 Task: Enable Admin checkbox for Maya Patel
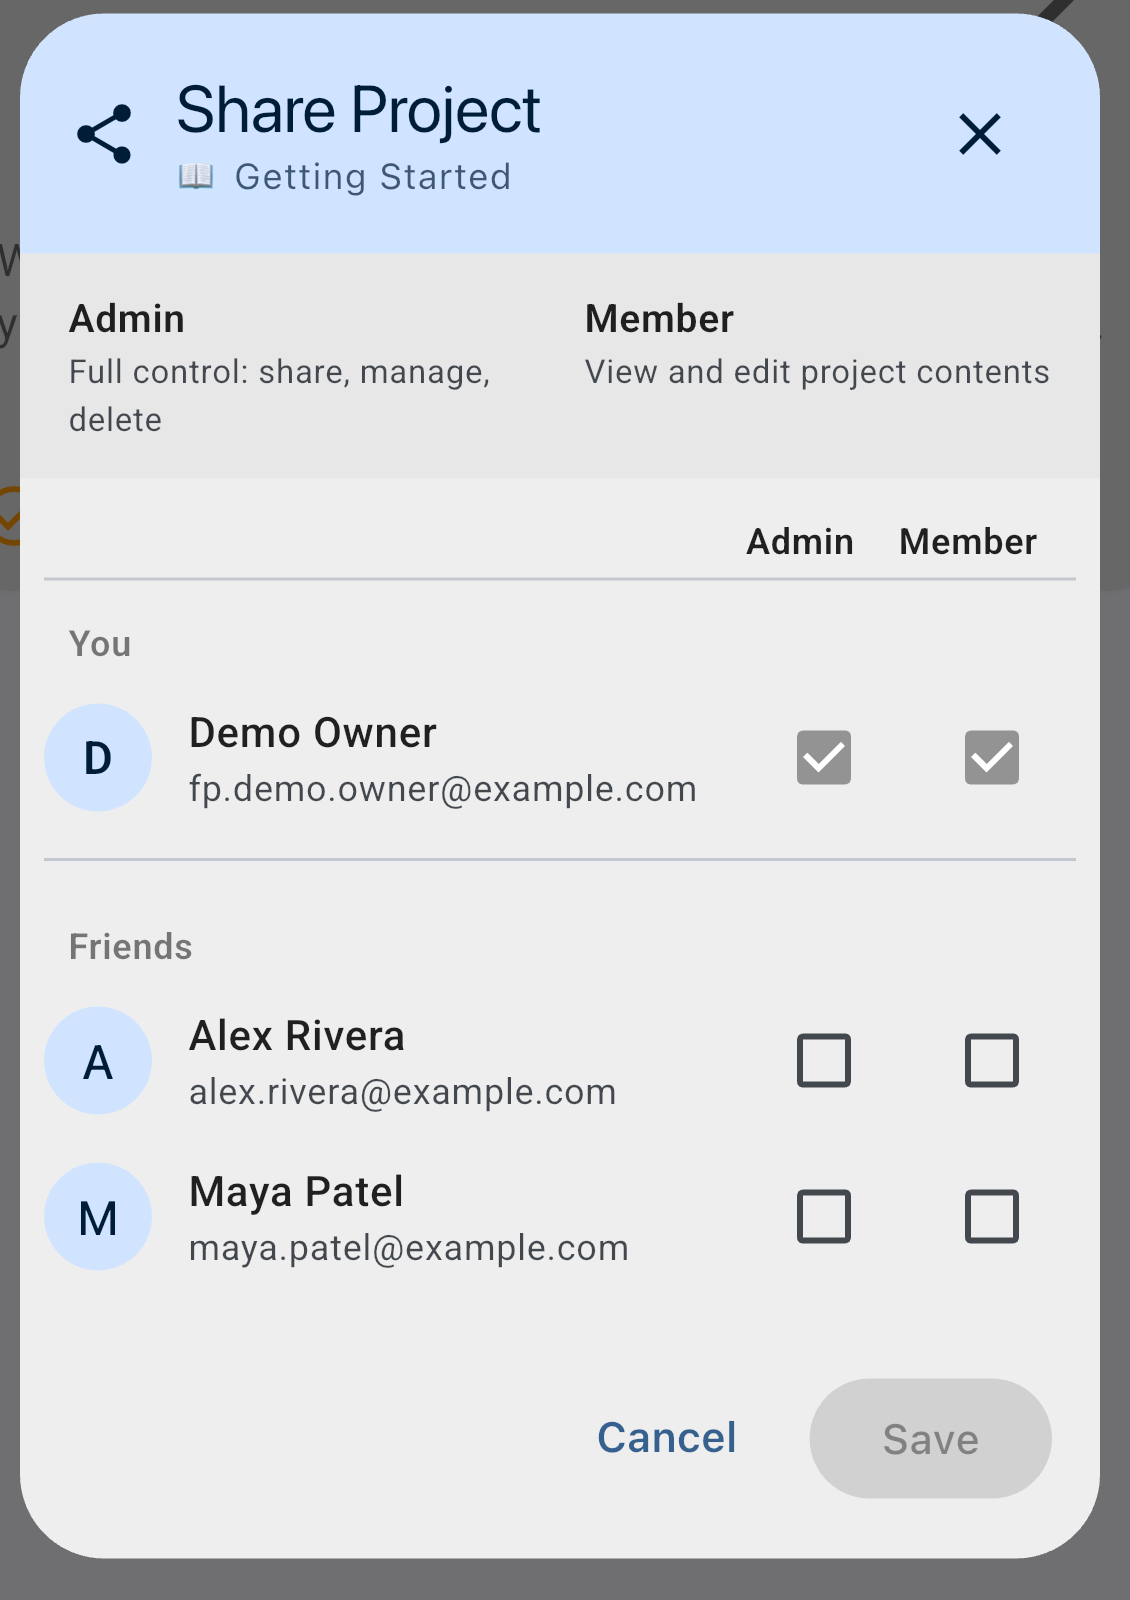(x=824, y=1216)
